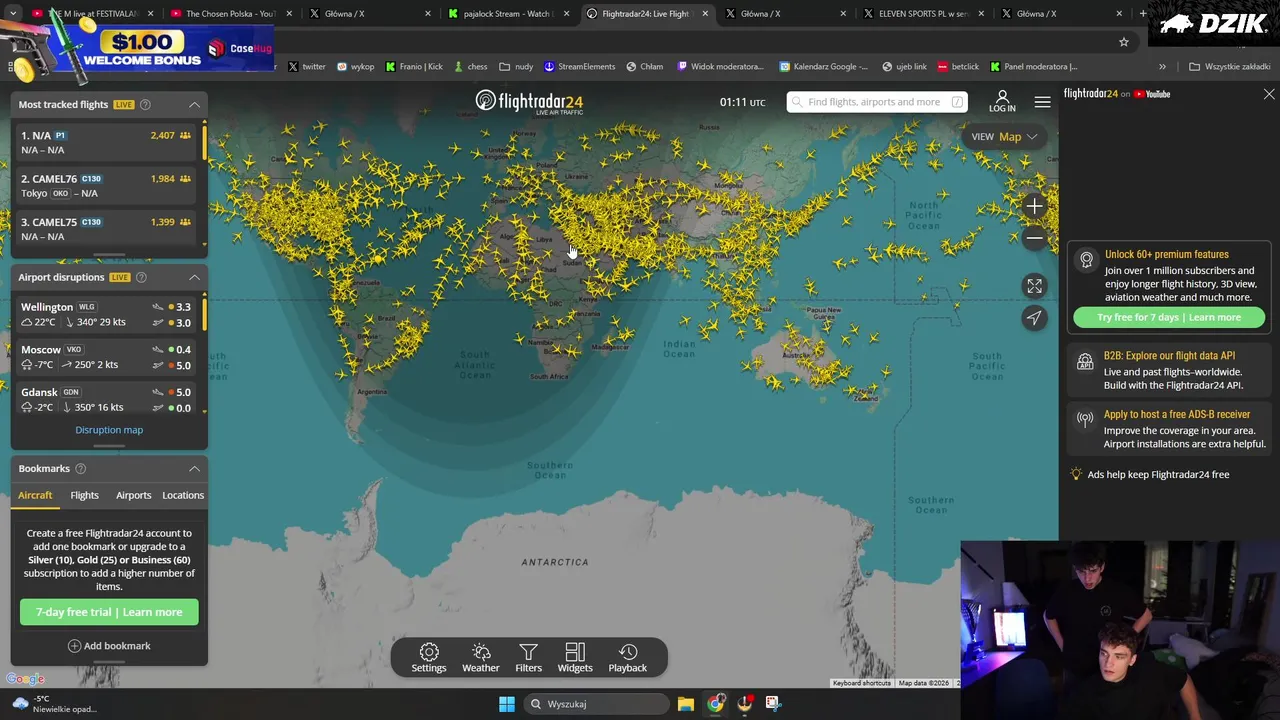Viewport: 1280px width, 720px height.
Task: Switch to the Airports bookmarks tab
Action: pyautogui.click(x=133, y=495)
